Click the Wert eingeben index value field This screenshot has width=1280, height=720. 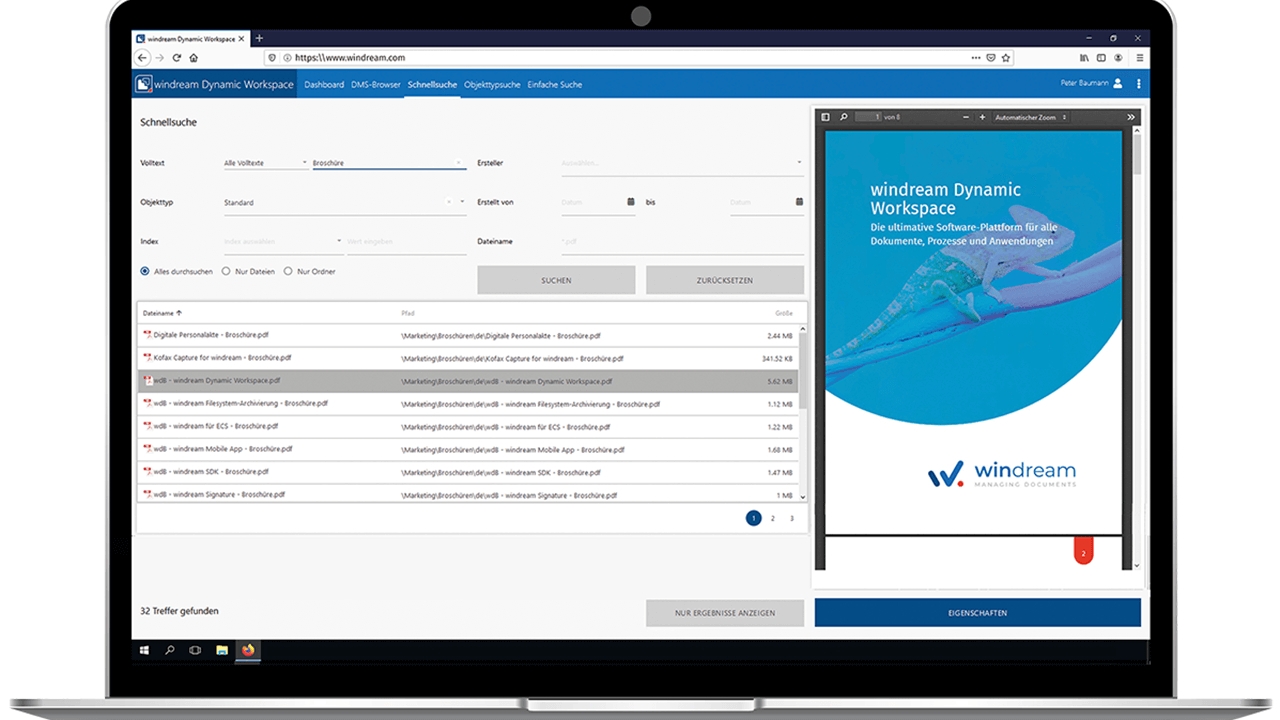(x=406, y=241)
